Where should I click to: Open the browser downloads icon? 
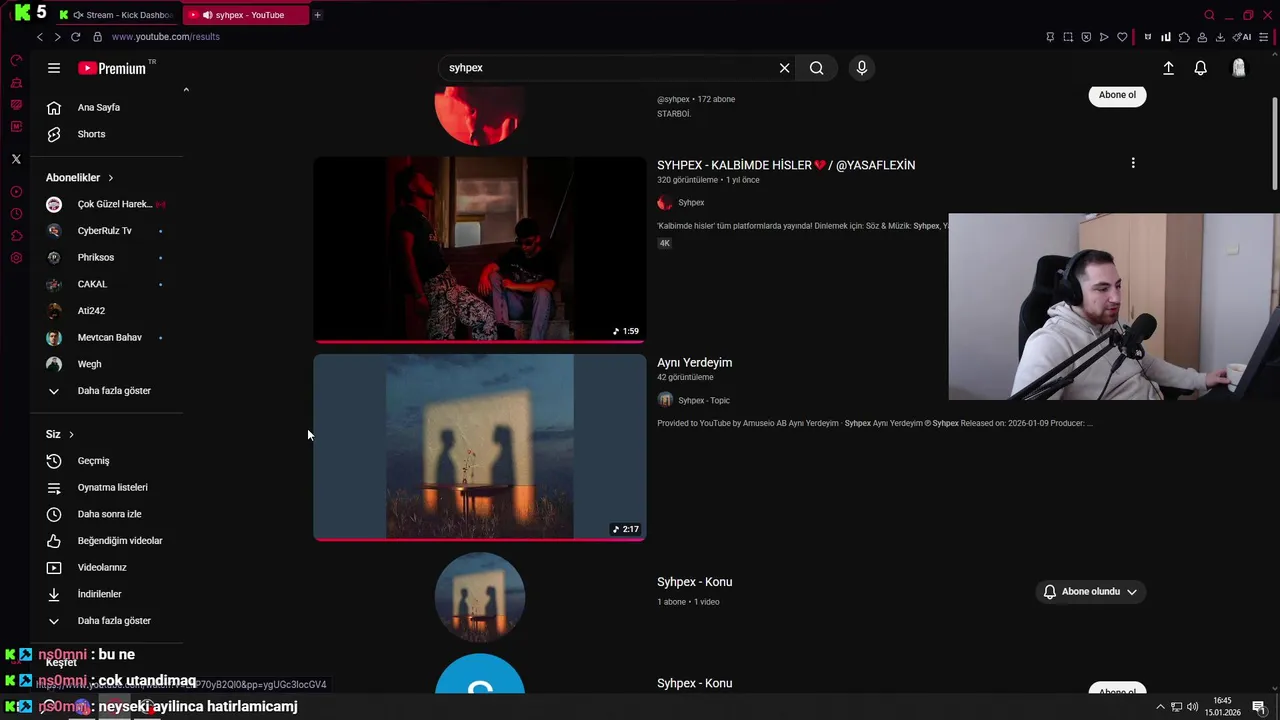[x=1220, y=37]
